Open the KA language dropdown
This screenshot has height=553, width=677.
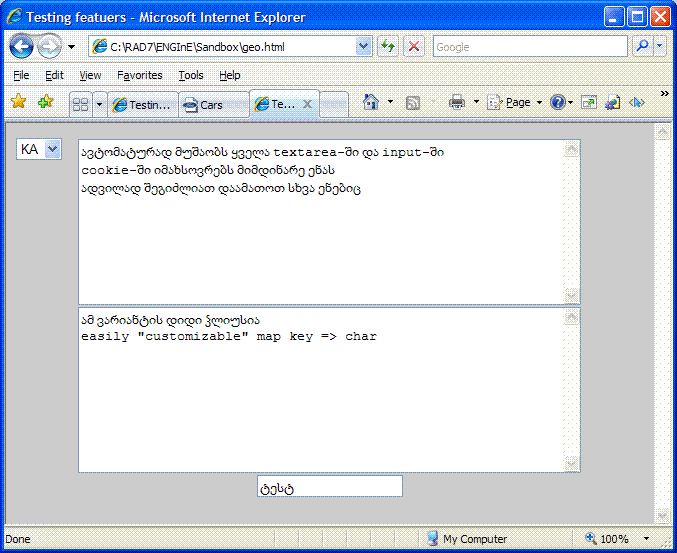[x=39, y=149]
